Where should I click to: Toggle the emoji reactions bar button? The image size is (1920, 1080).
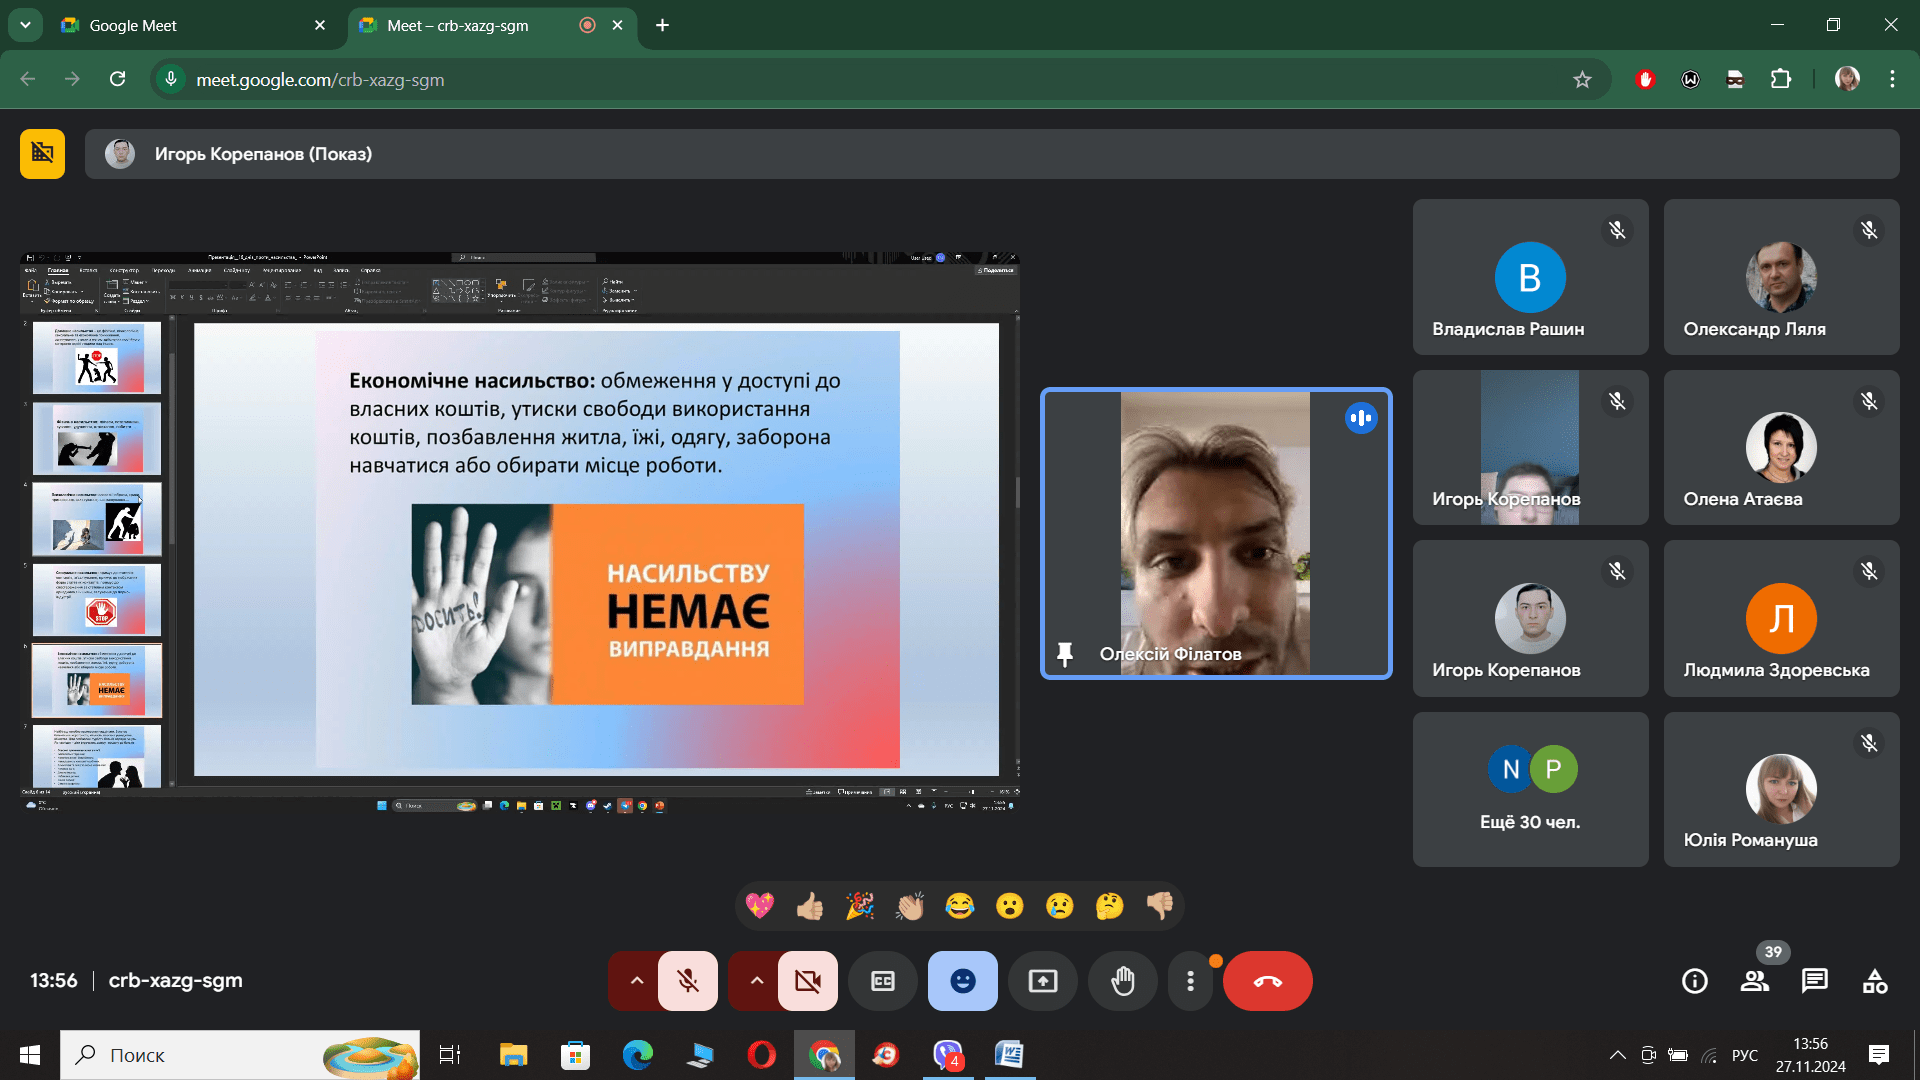[x=962, y=981]
